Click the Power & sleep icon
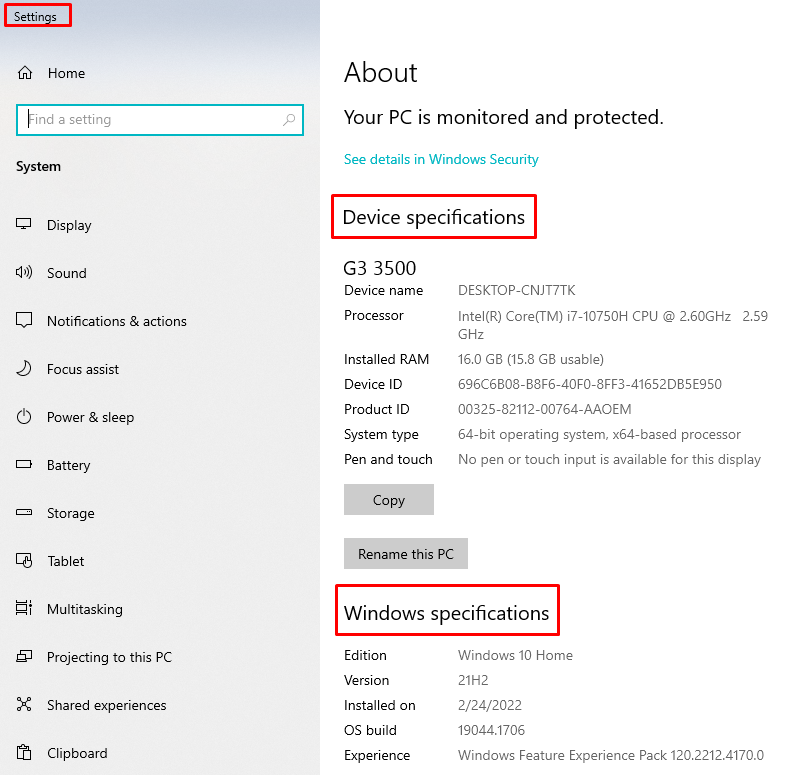Image resolution: width=787 pixels, height=775 pixels. [x=25, y=417]
